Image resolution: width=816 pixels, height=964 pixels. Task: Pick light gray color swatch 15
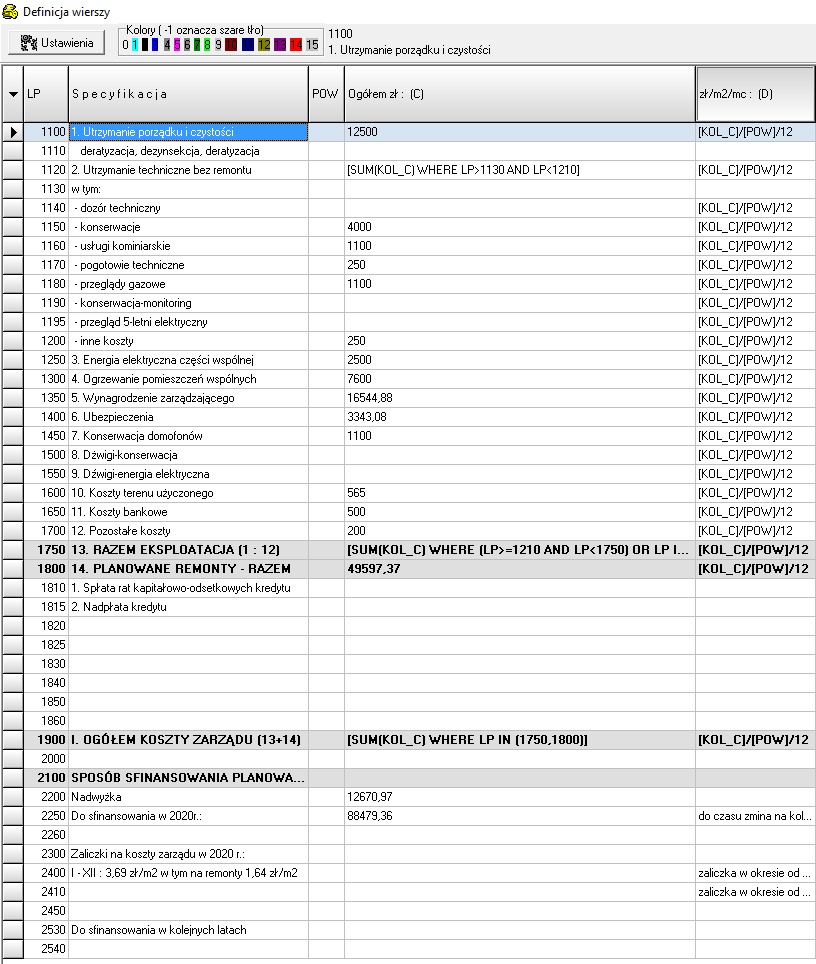pyautogui.click(x=312, y=45)
